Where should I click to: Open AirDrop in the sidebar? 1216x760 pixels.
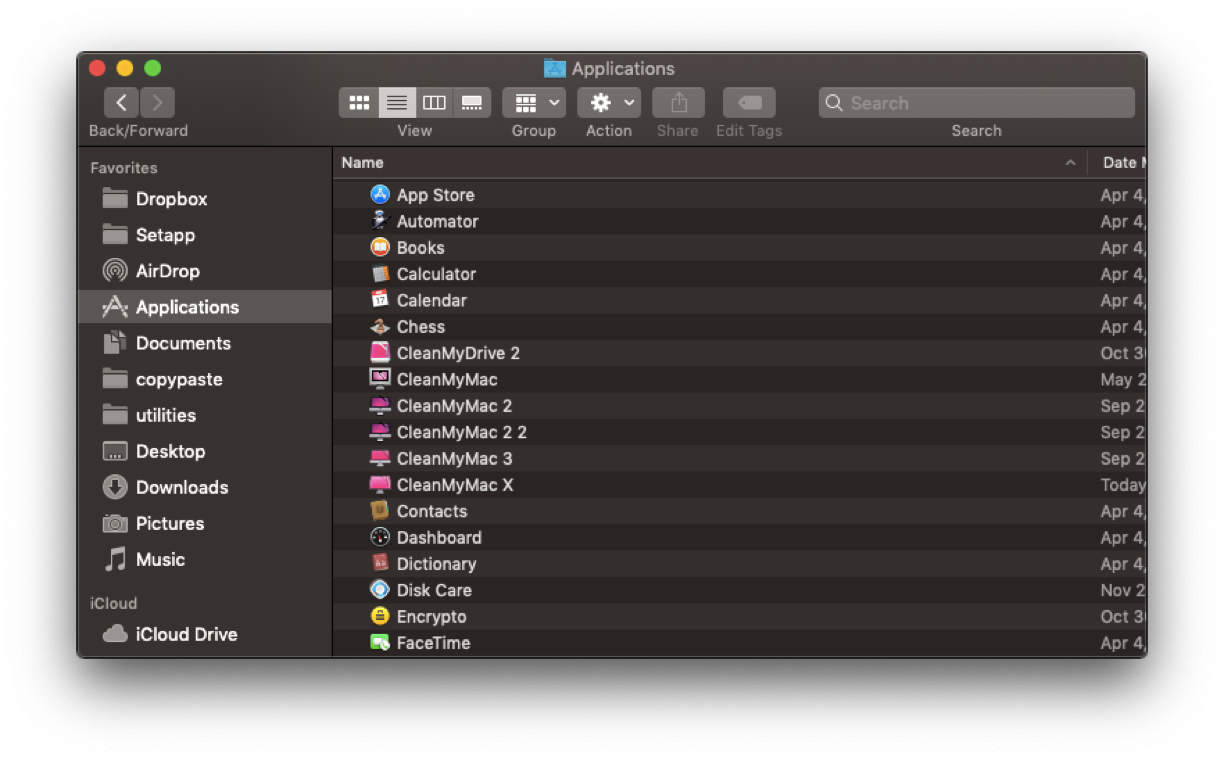click(204, 271)
